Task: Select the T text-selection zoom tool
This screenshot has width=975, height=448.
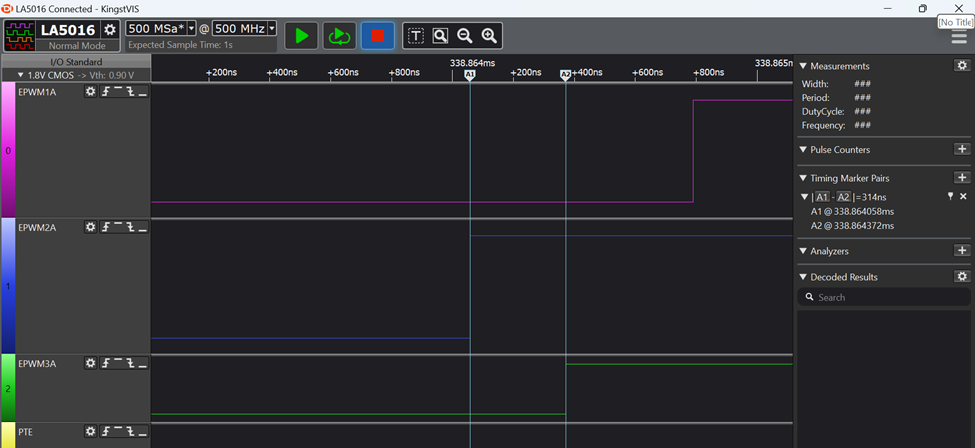Action: (416, 36)
